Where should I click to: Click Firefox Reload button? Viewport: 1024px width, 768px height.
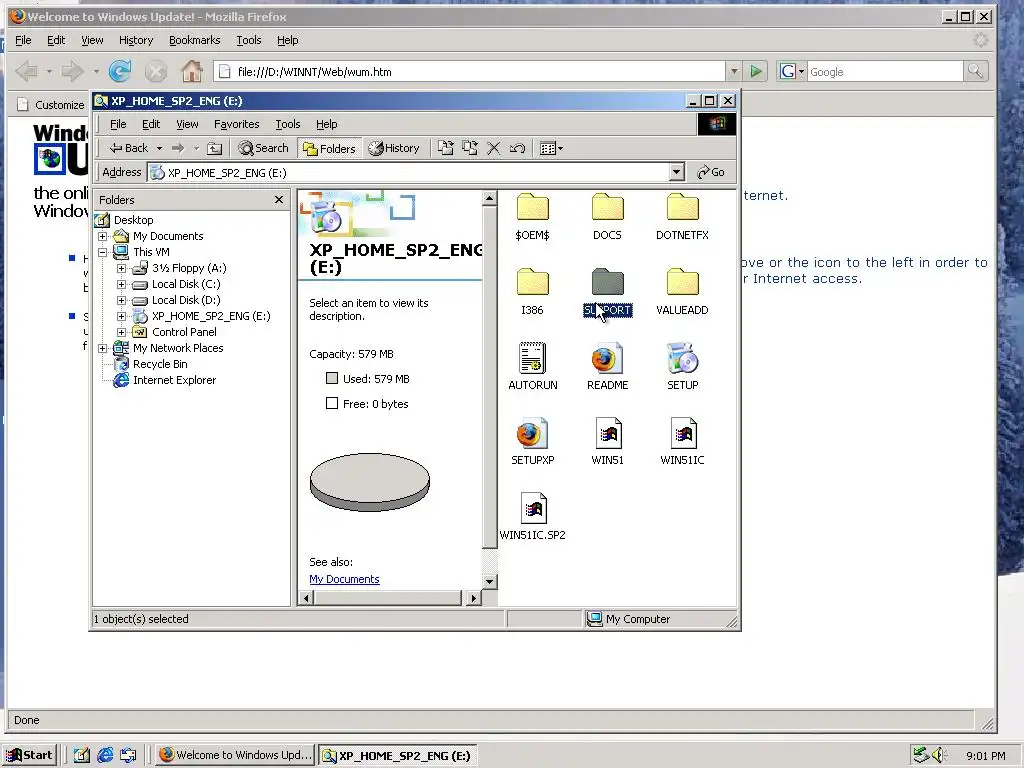click(x=120, y=71)
